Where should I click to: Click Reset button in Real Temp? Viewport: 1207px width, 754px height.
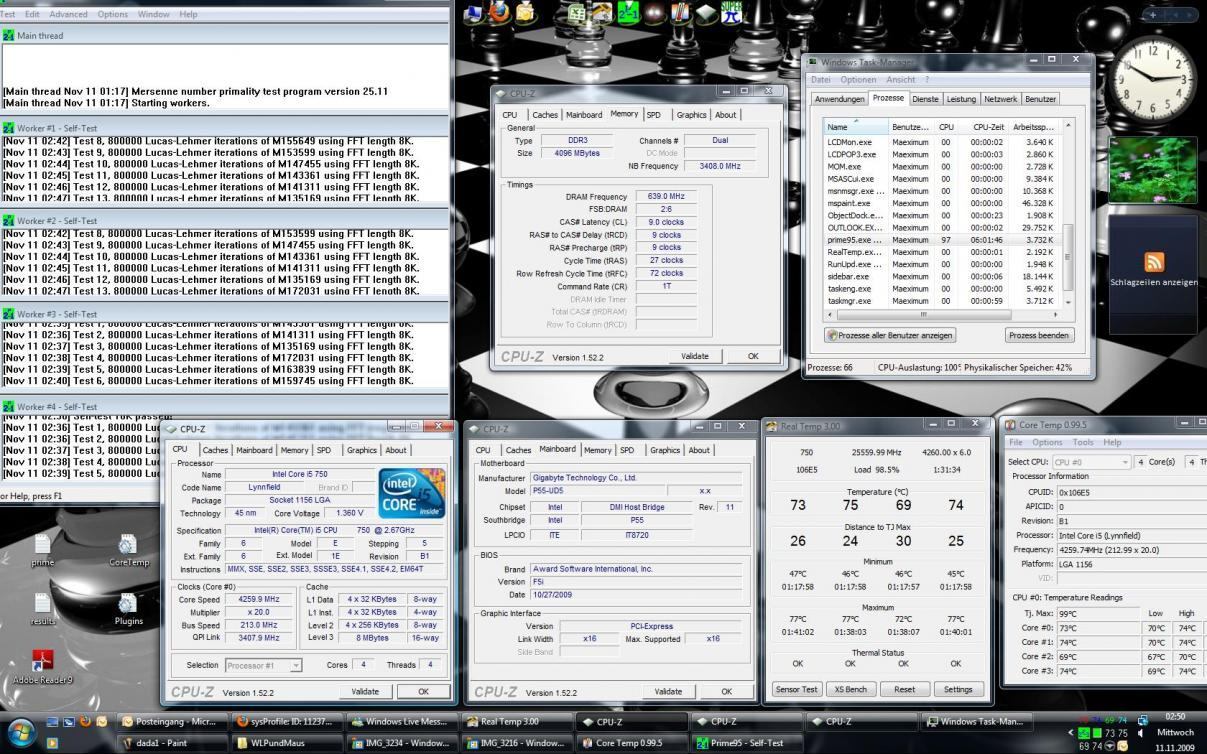(904, 689)
